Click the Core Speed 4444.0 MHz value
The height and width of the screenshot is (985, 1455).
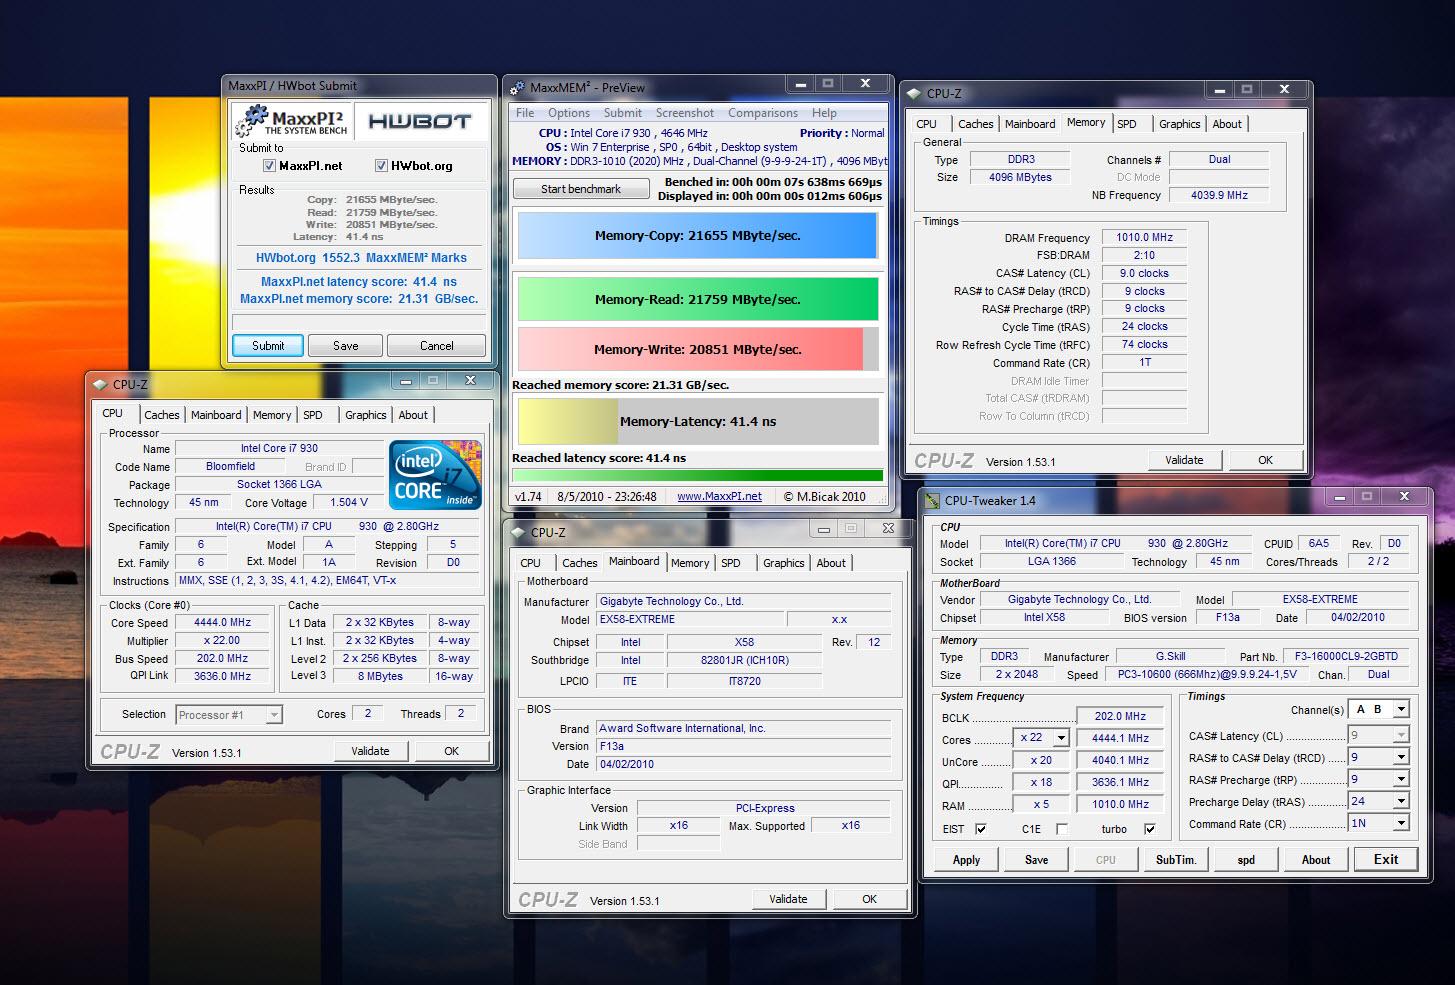222,622
